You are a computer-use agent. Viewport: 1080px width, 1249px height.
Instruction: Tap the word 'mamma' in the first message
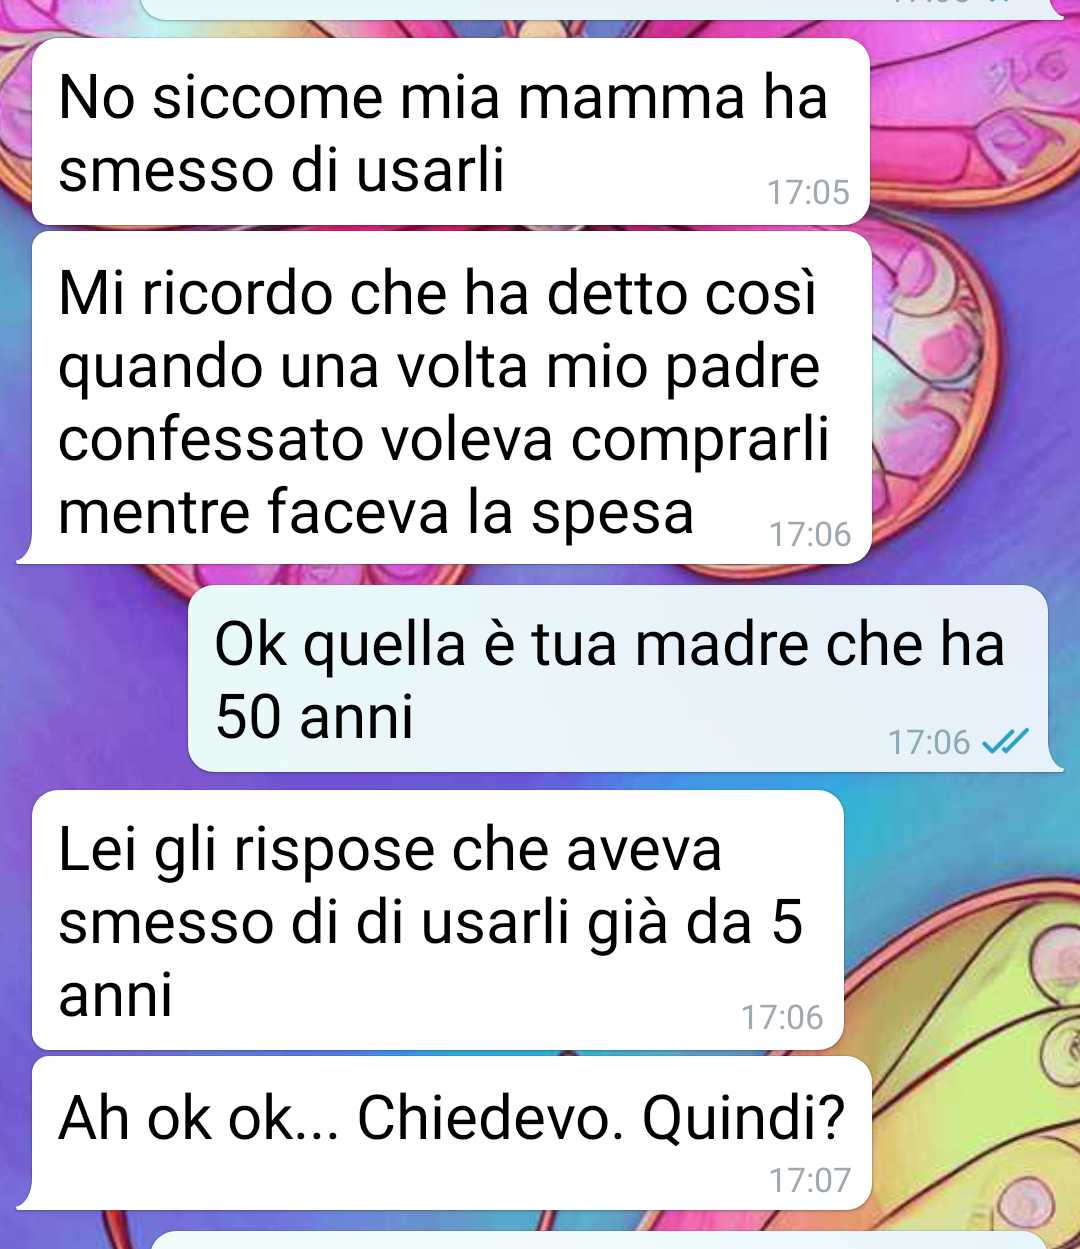tap(633, 98)
